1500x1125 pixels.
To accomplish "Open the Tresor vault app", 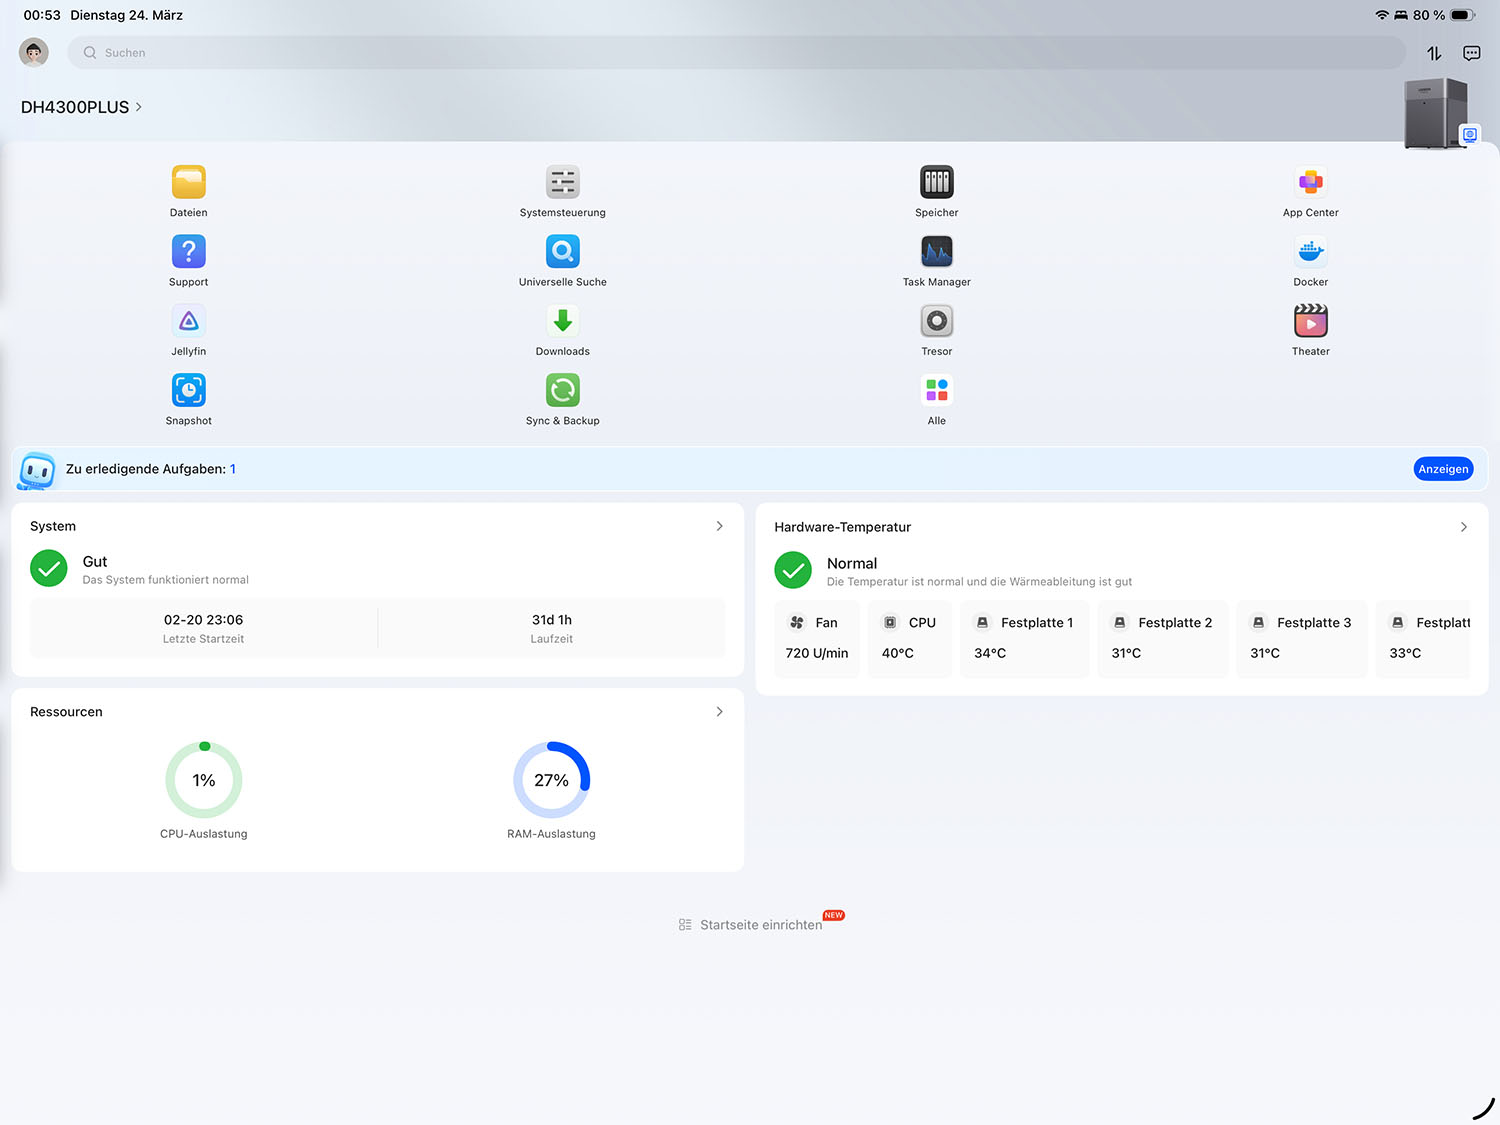I will pos(936,322).
